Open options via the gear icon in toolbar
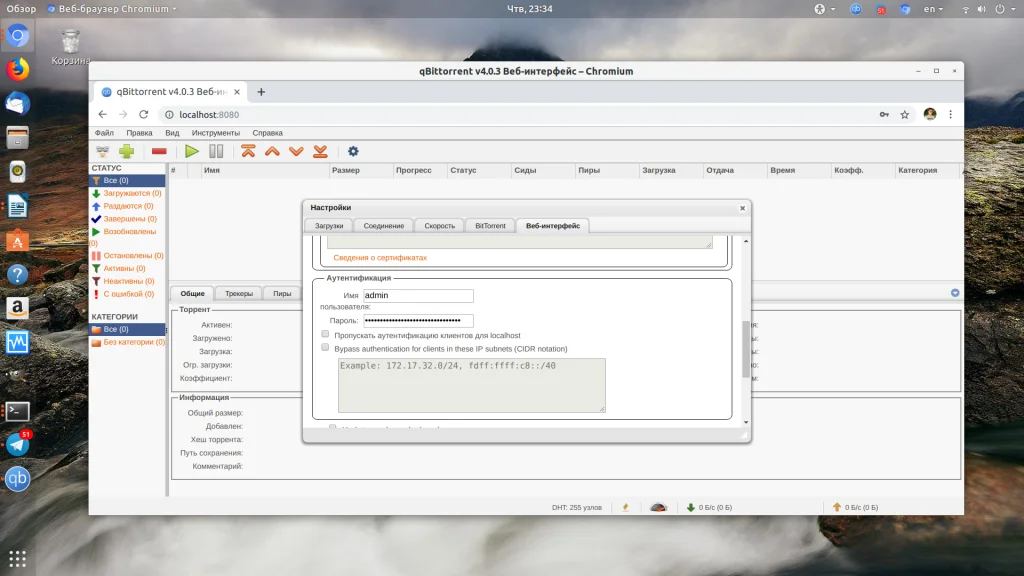The image size is (1024, 576). click(x=353, y=152)
